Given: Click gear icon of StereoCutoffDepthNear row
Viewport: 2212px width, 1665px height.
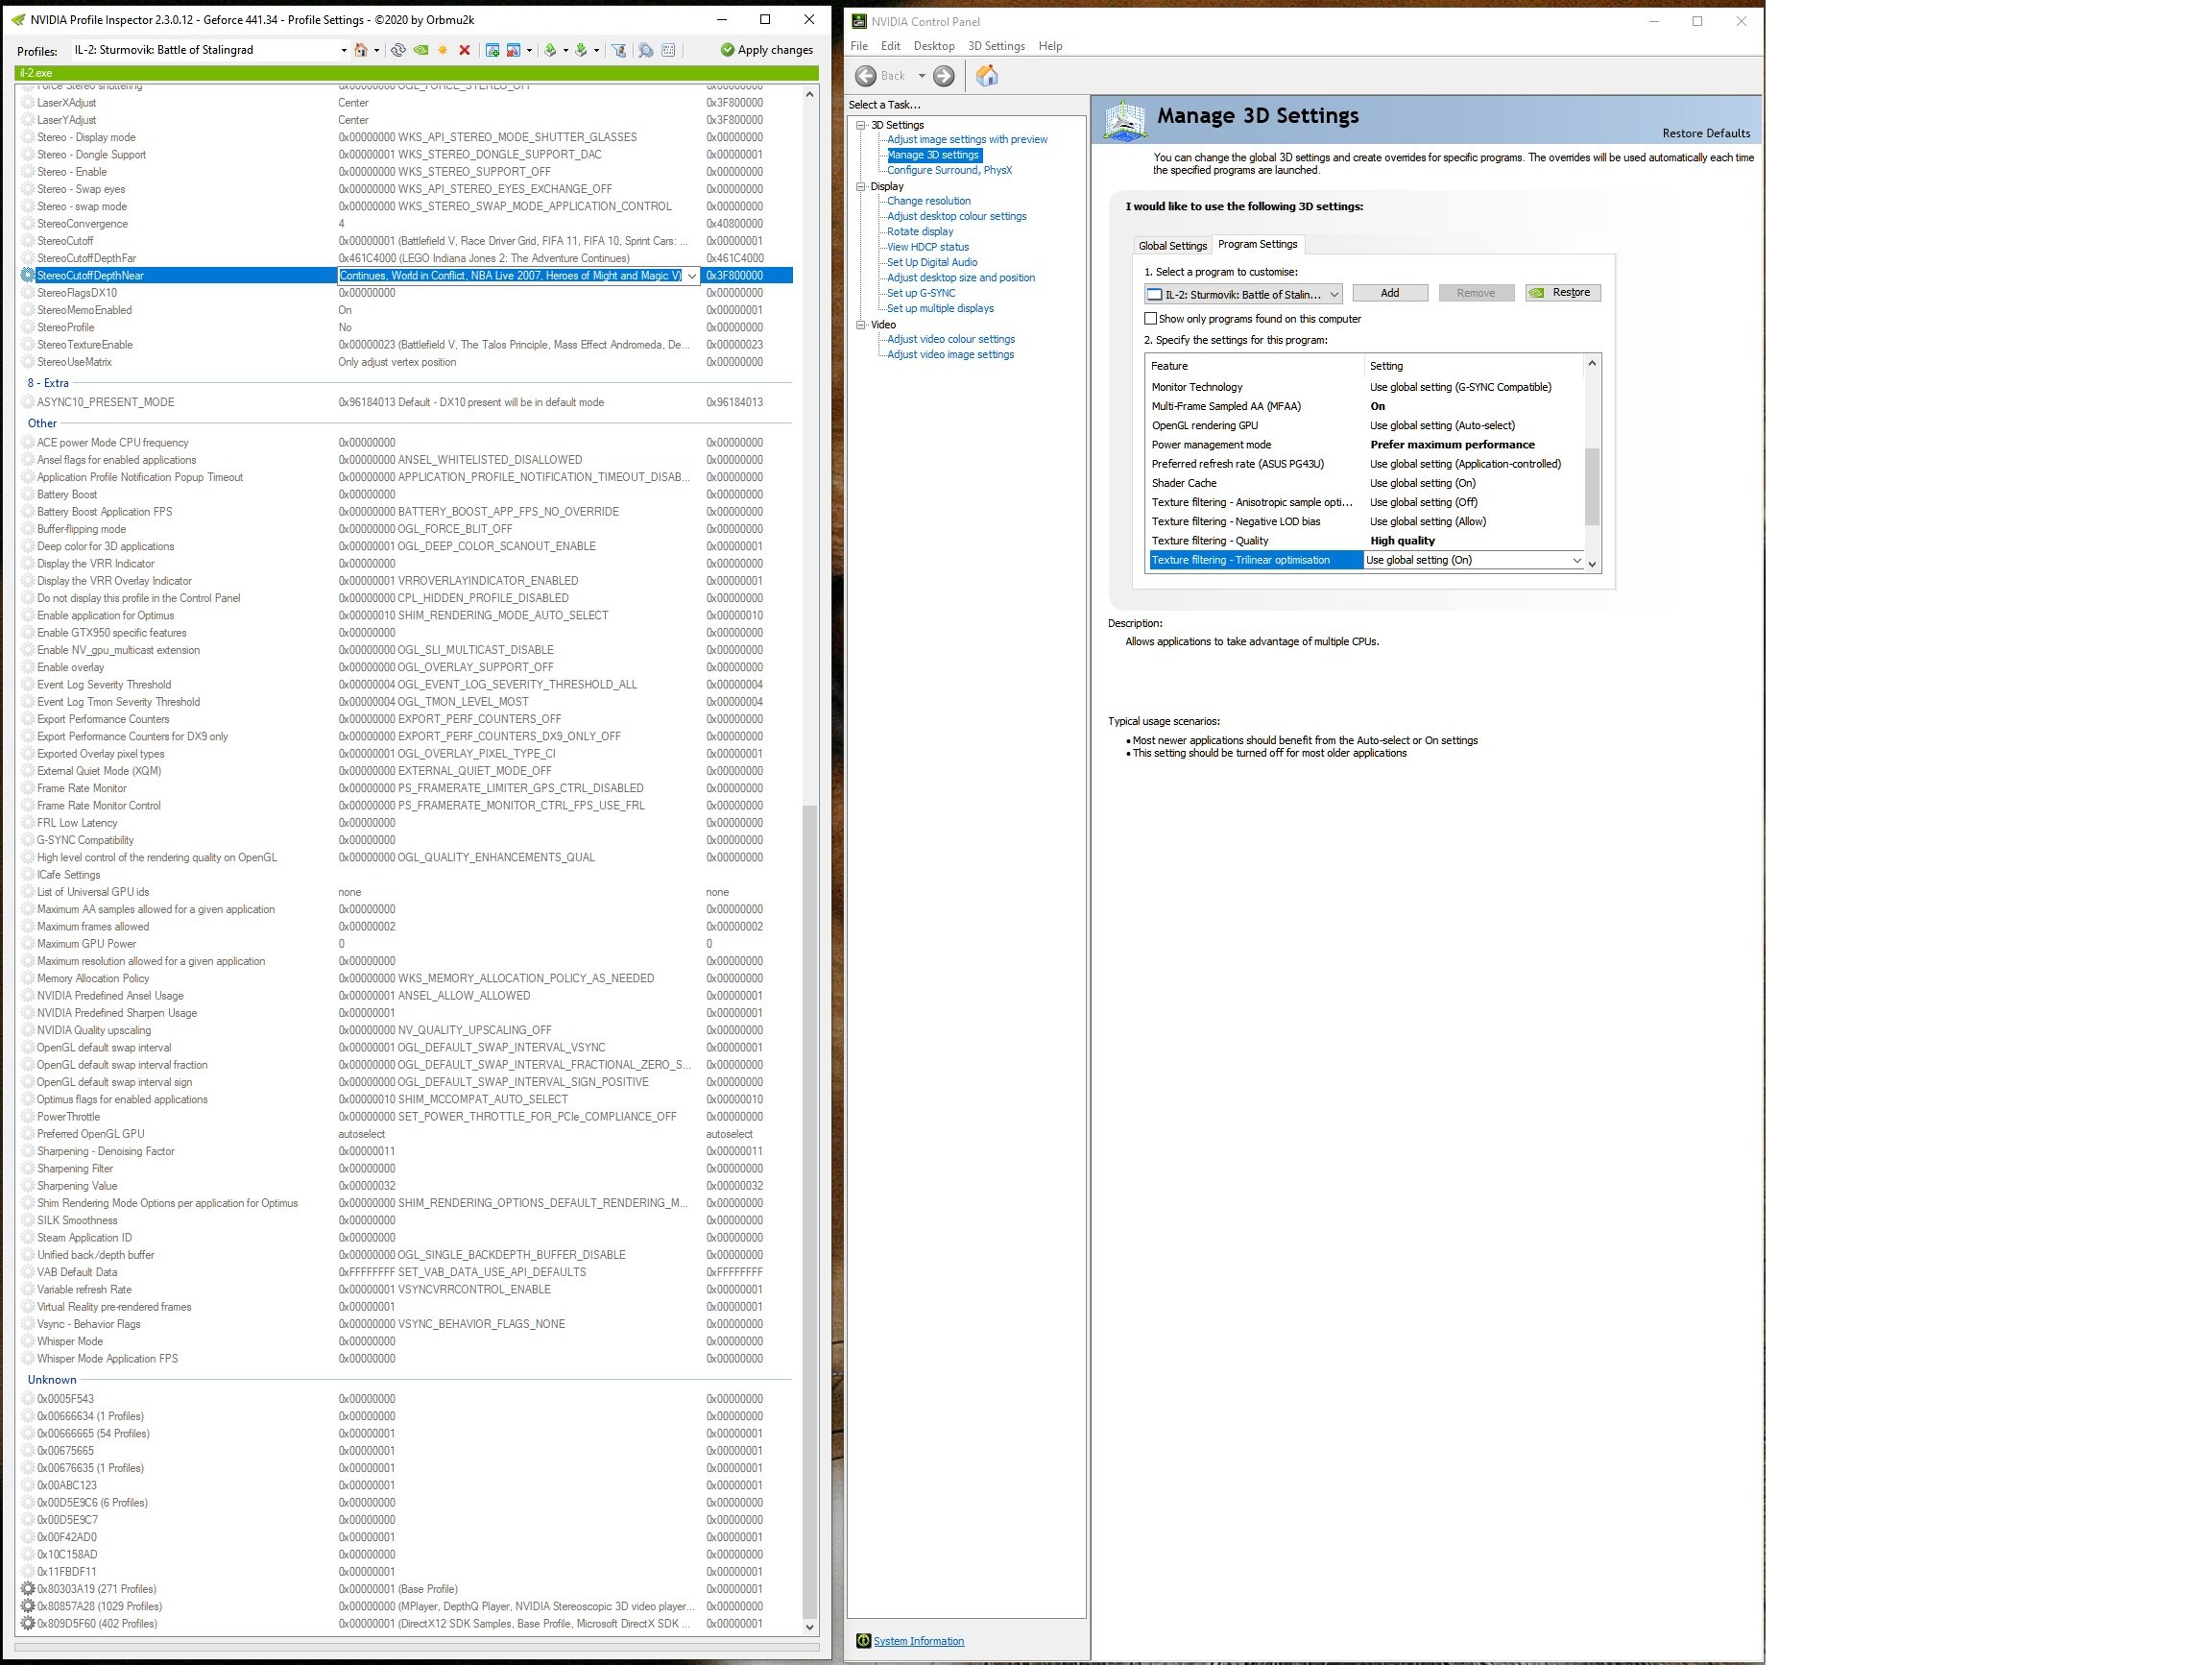Looking at the screenshot, I should pyautogui.click(x=28, y=275).
